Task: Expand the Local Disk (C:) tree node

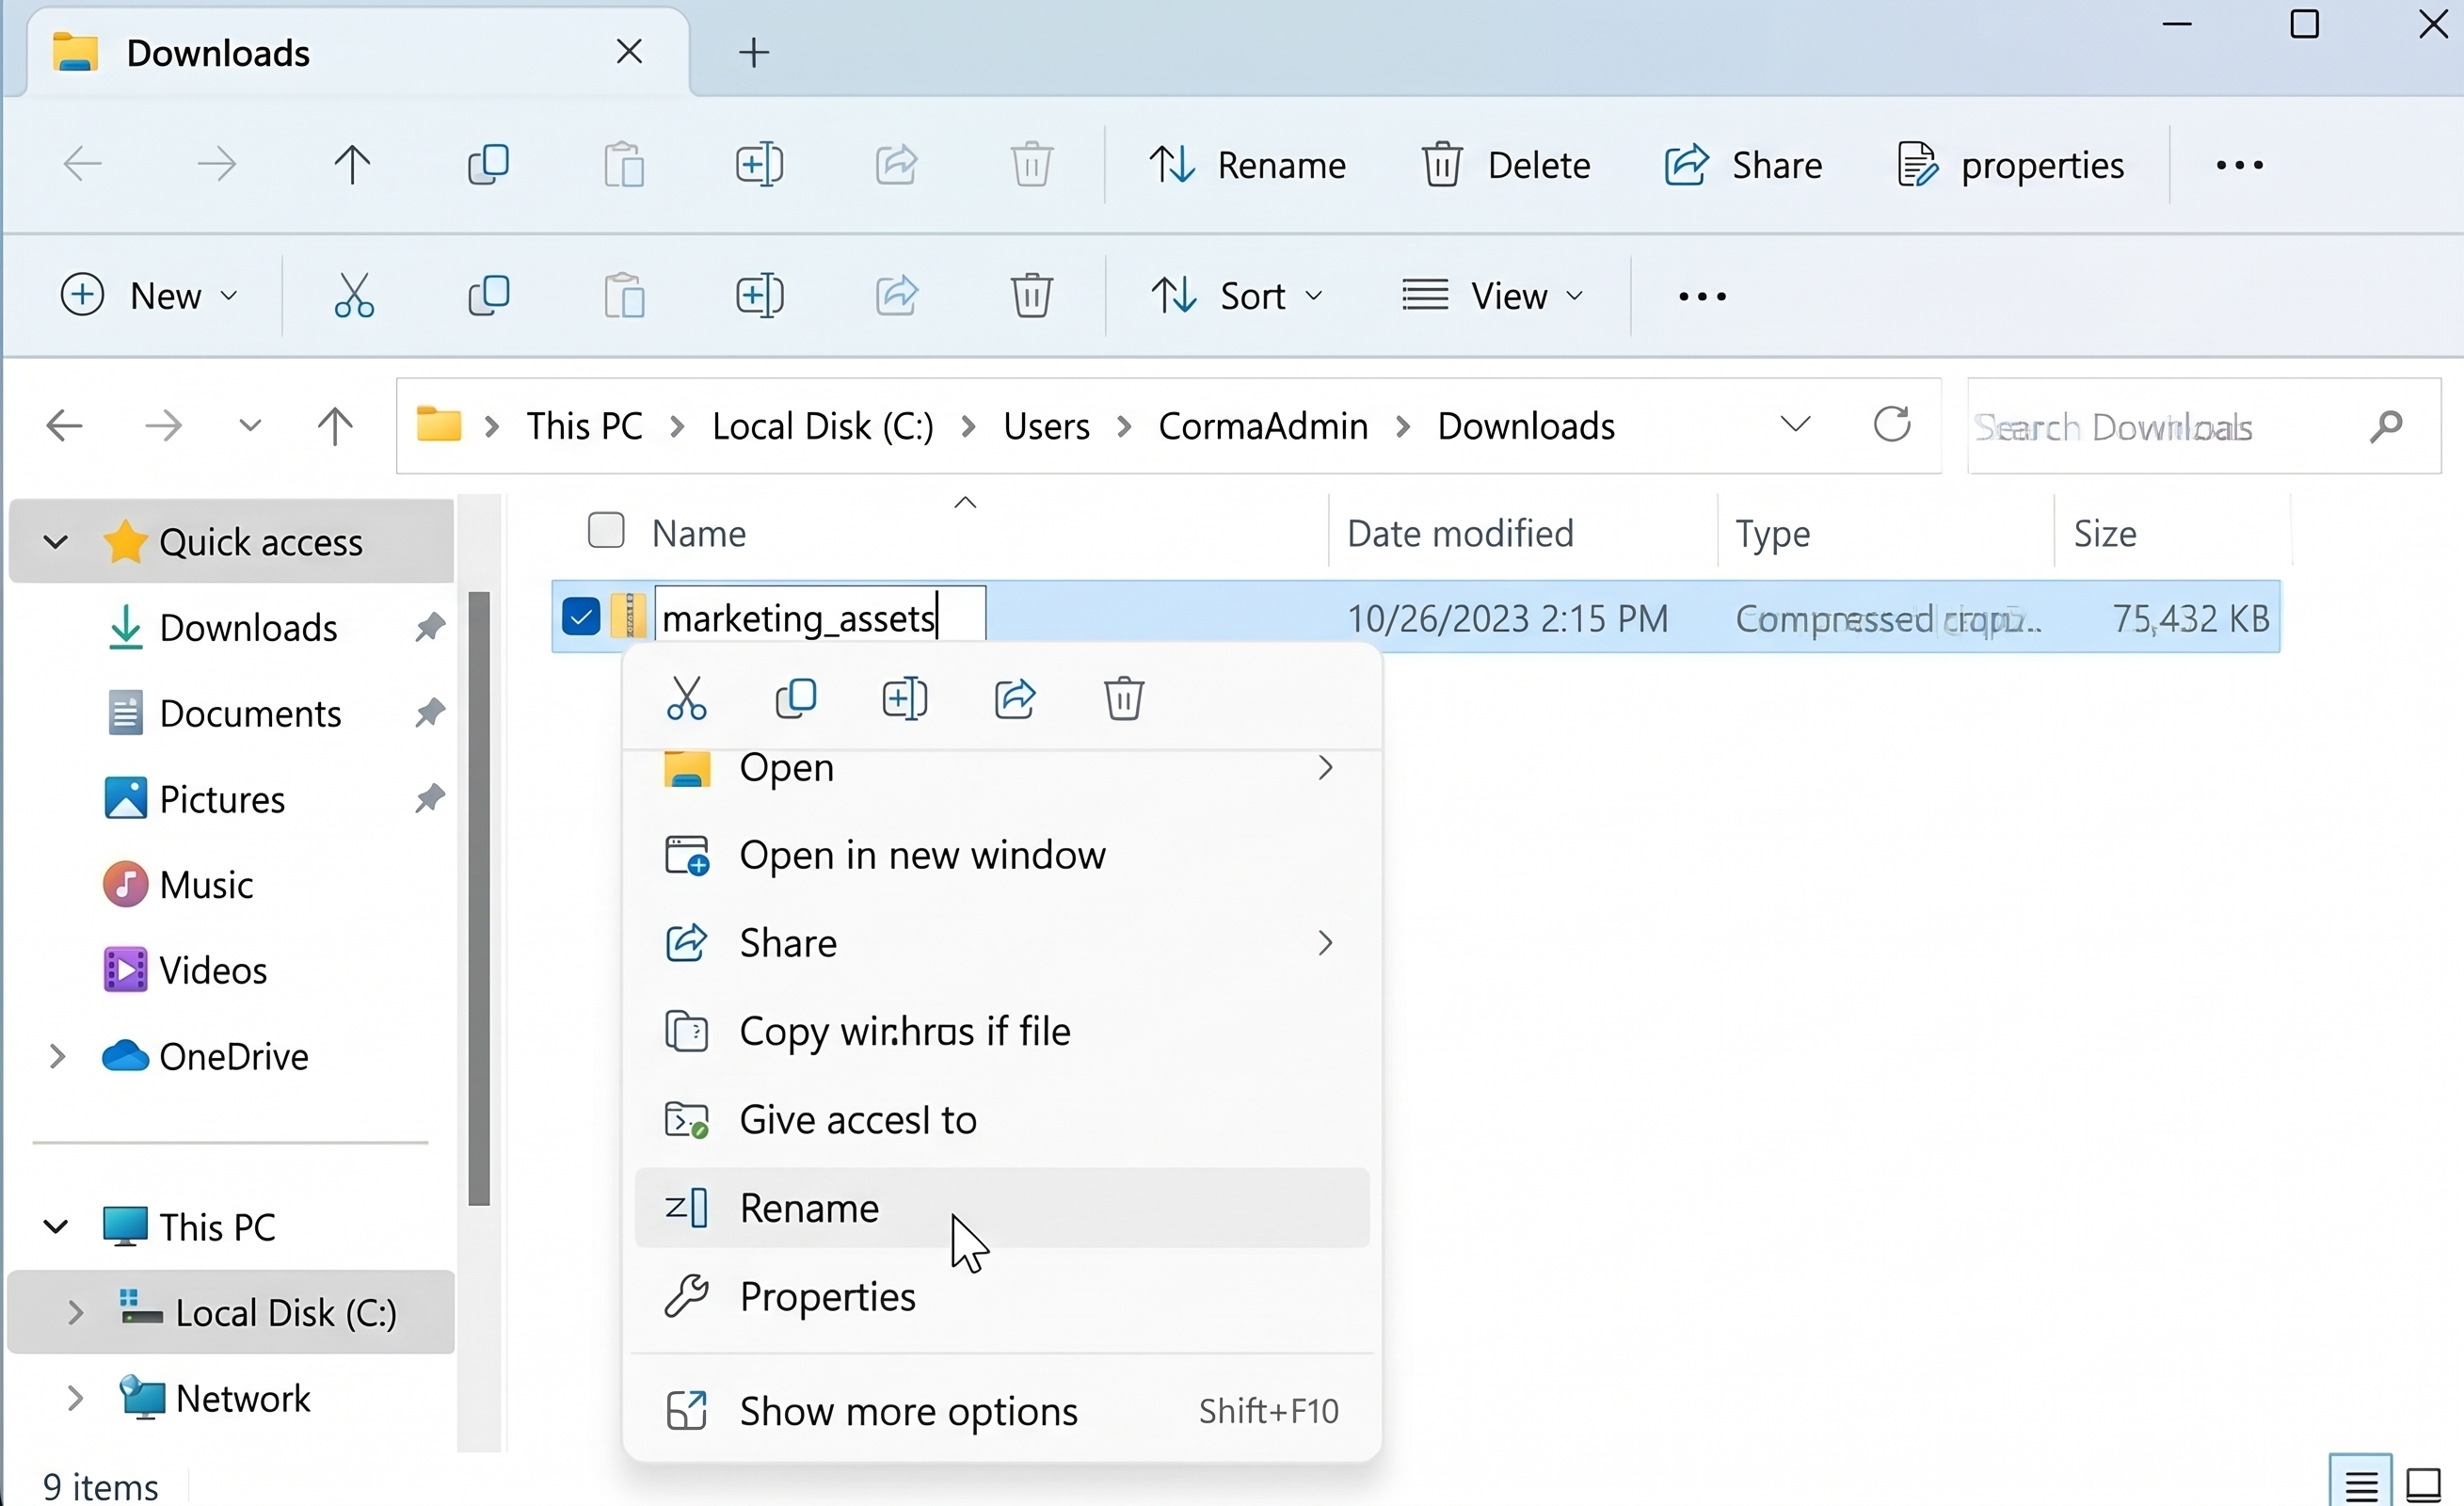Action: (74, 1312)
